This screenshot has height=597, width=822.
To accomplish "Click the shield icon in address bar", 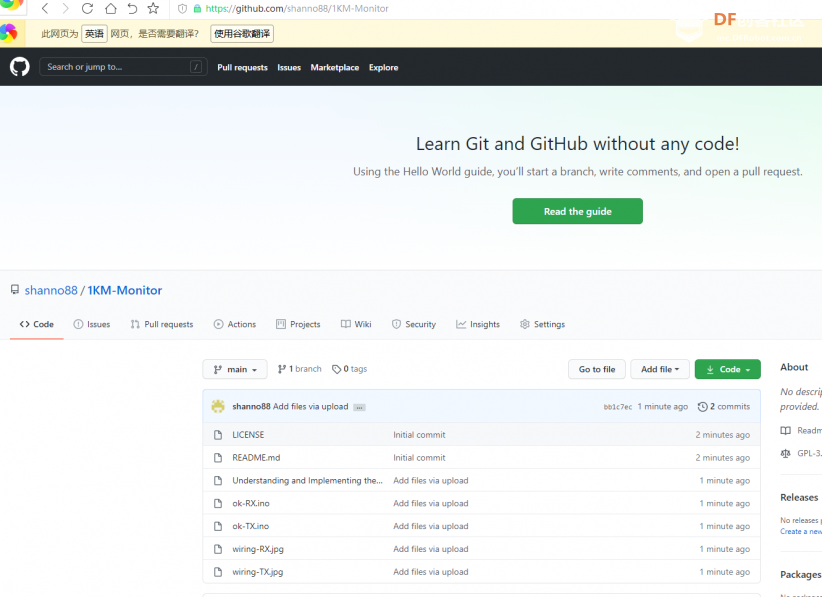I will [x=182, y=8].
